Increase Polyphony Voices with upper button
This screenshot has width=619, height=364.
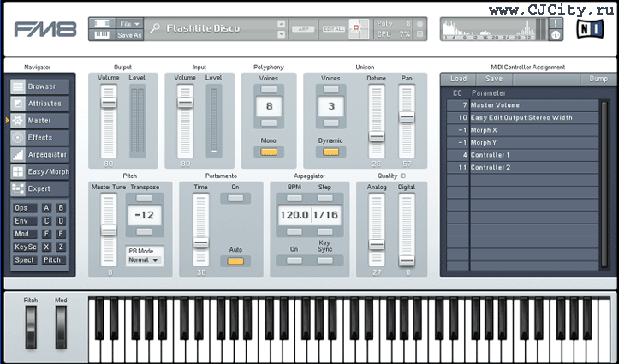(269, 89)
